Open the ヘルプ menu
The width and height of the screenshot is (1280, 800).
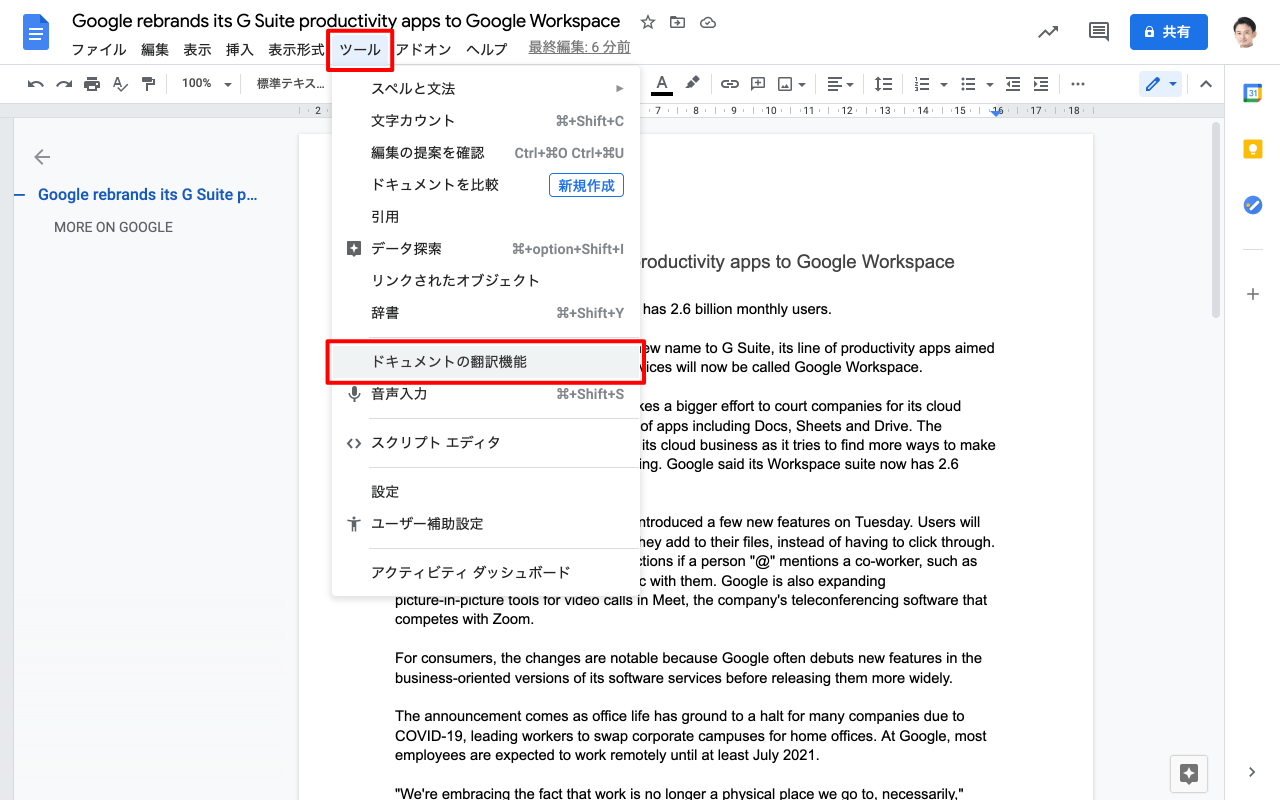point(486,49)
